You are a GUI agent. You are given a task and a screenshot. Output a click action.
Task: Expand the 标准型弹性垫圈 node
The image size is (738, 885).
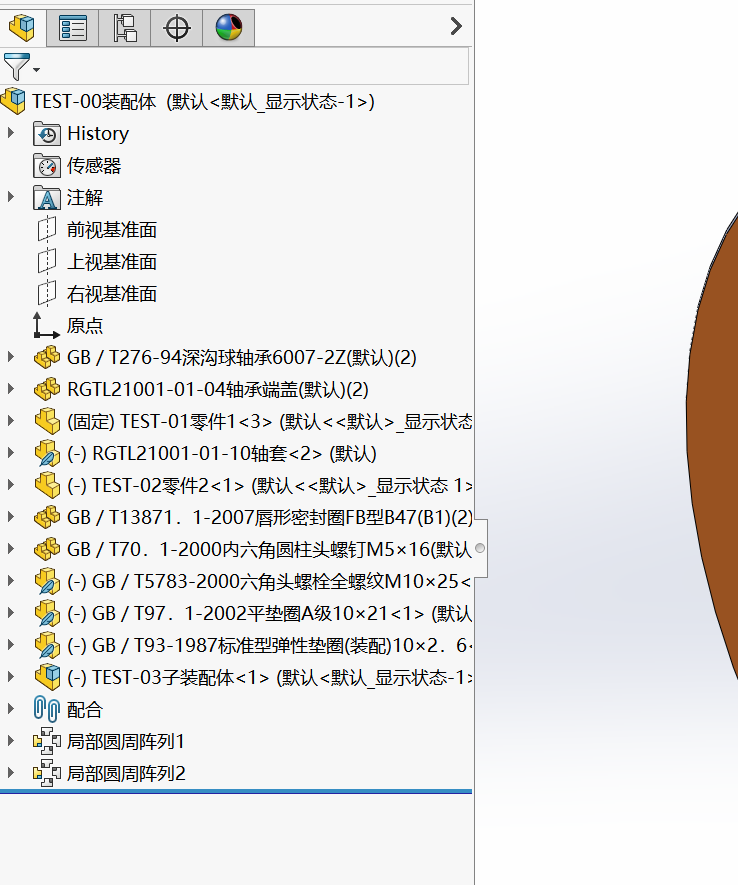11,645
